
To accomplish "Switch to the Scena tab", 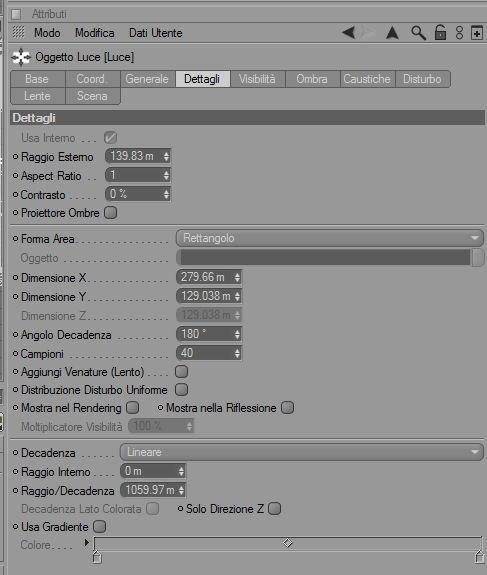I will point(93,96).
